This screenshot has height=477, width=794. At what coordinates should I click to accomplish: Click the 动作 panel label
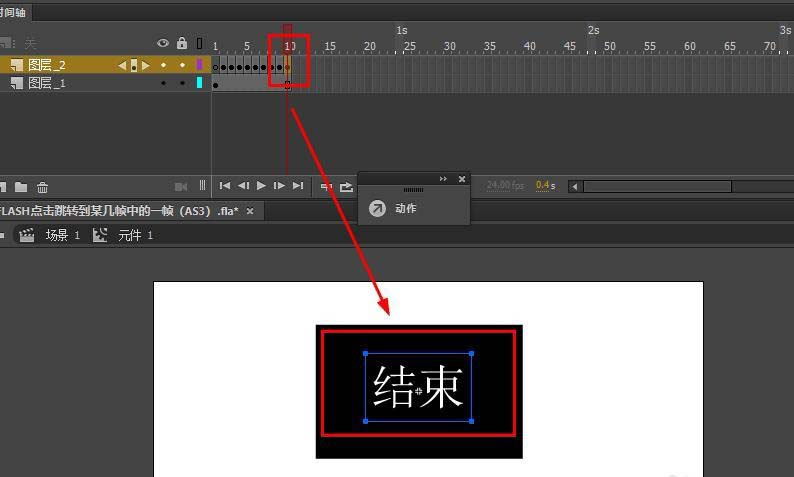tap(406, 208)
